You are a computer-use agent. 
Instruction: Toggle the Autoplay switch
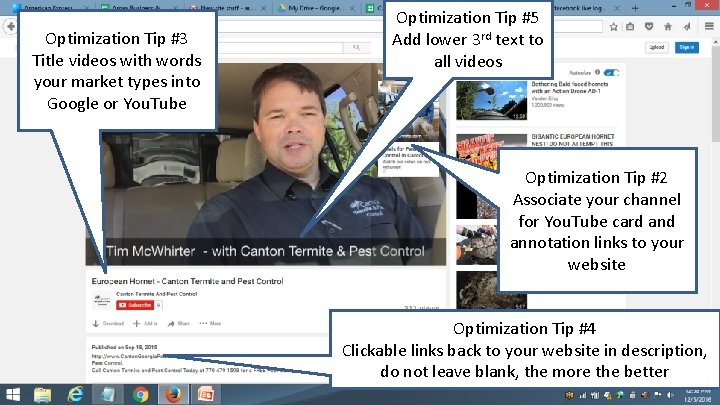(x=611, y=73)
